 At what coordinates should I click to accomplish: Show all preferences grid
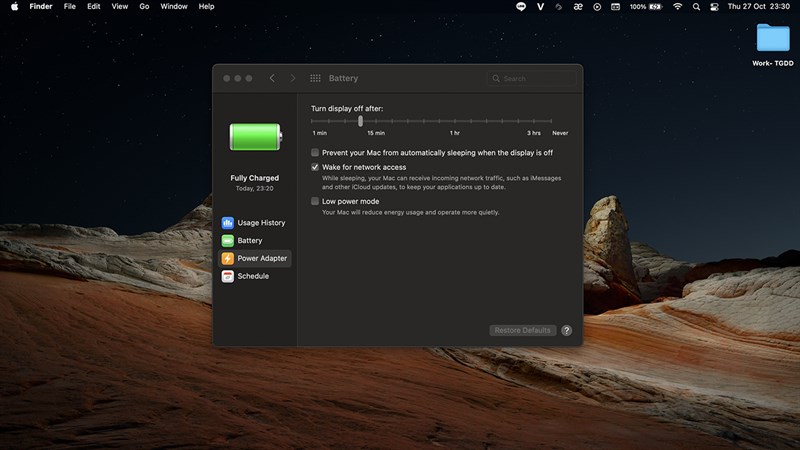click(315, 78)
